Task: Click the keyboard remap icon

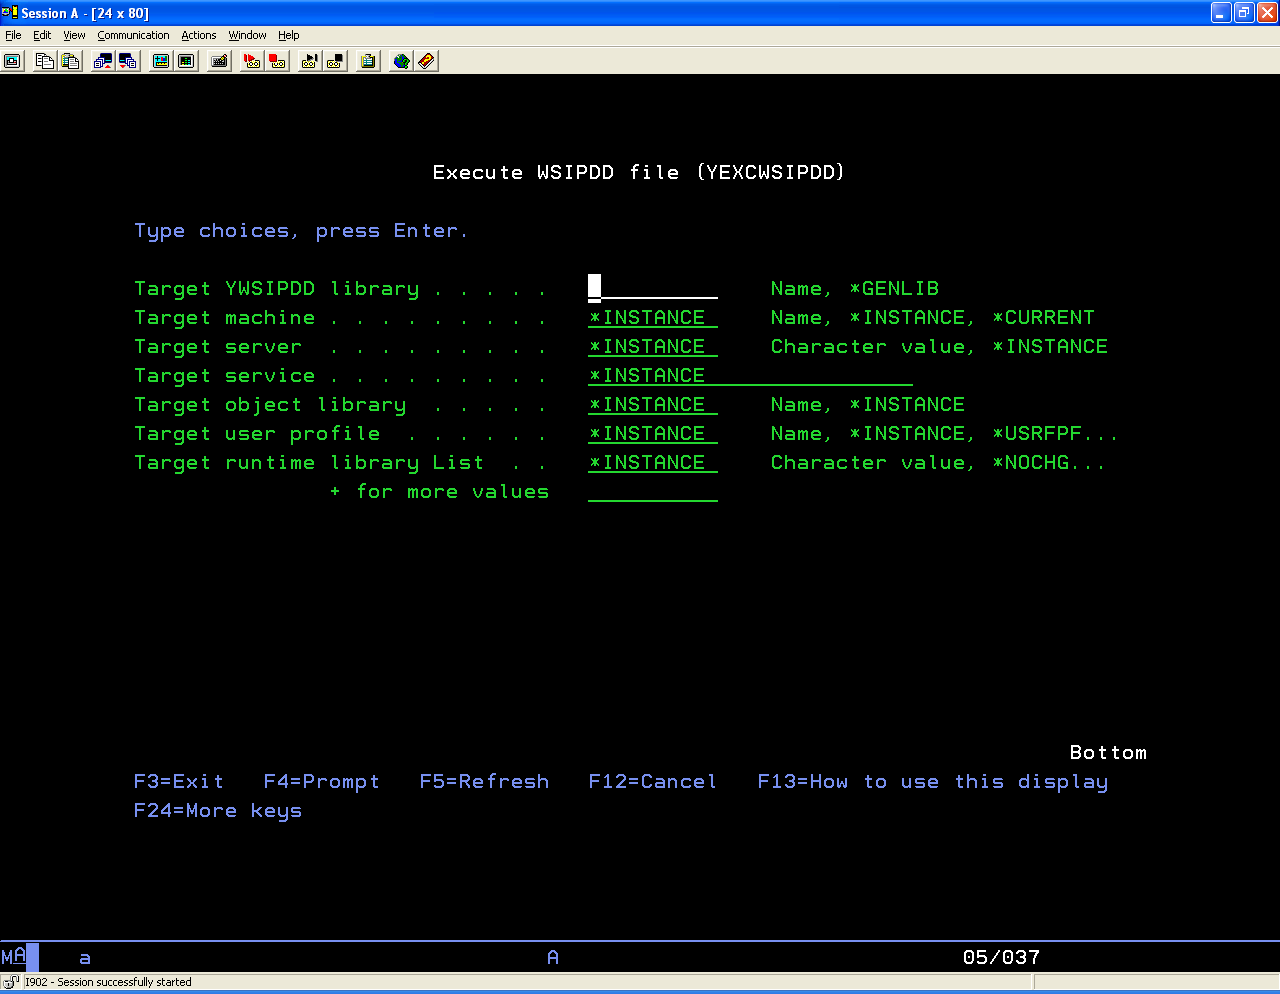Action: pyautogui.click(x=218, y=61)
